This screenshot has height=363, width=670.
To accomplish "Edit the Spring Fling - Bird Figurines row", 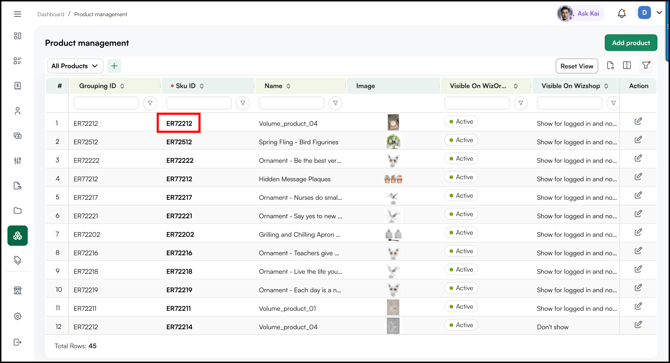I will (x=638, y=140).
